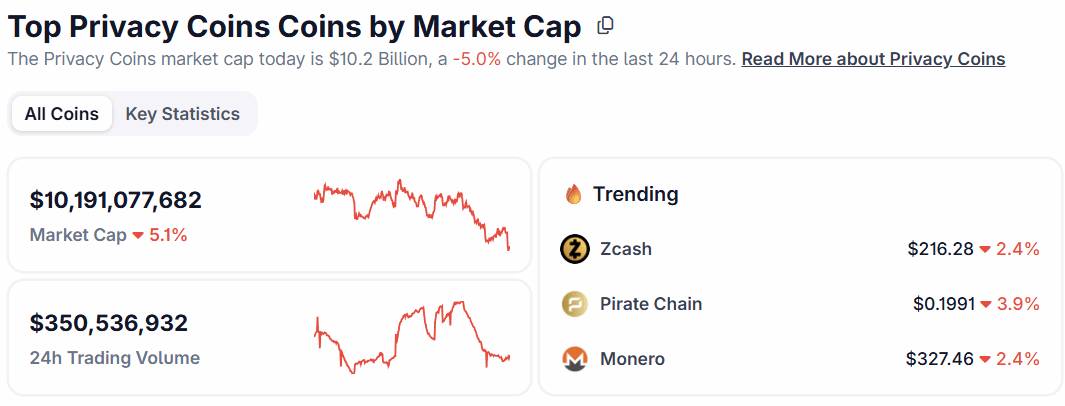Switch to the All Coins tab

coord(62,114)
